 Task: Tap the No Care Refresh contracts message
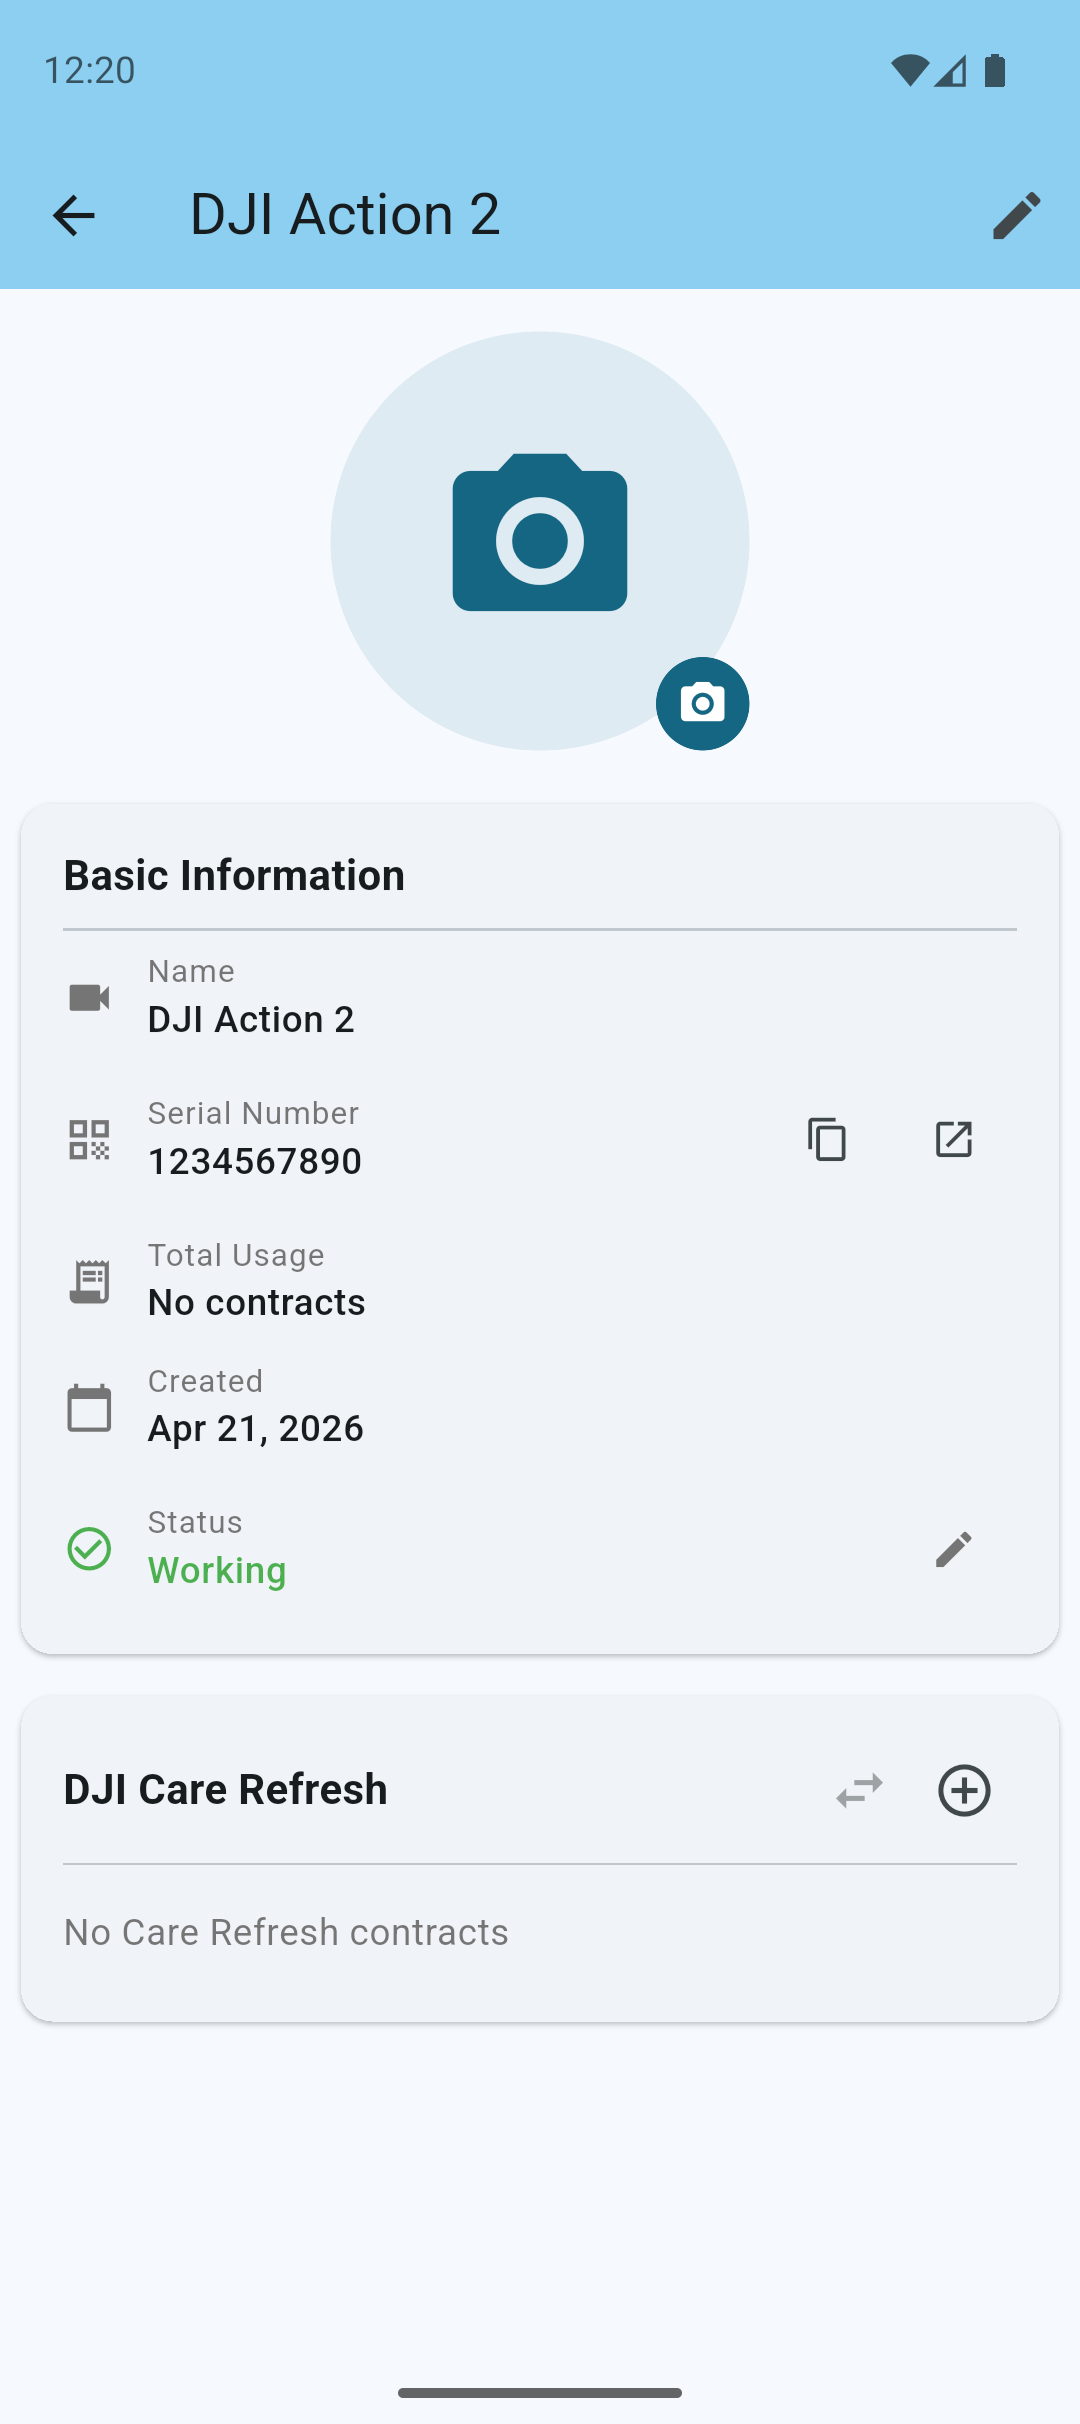(286, 1932)
